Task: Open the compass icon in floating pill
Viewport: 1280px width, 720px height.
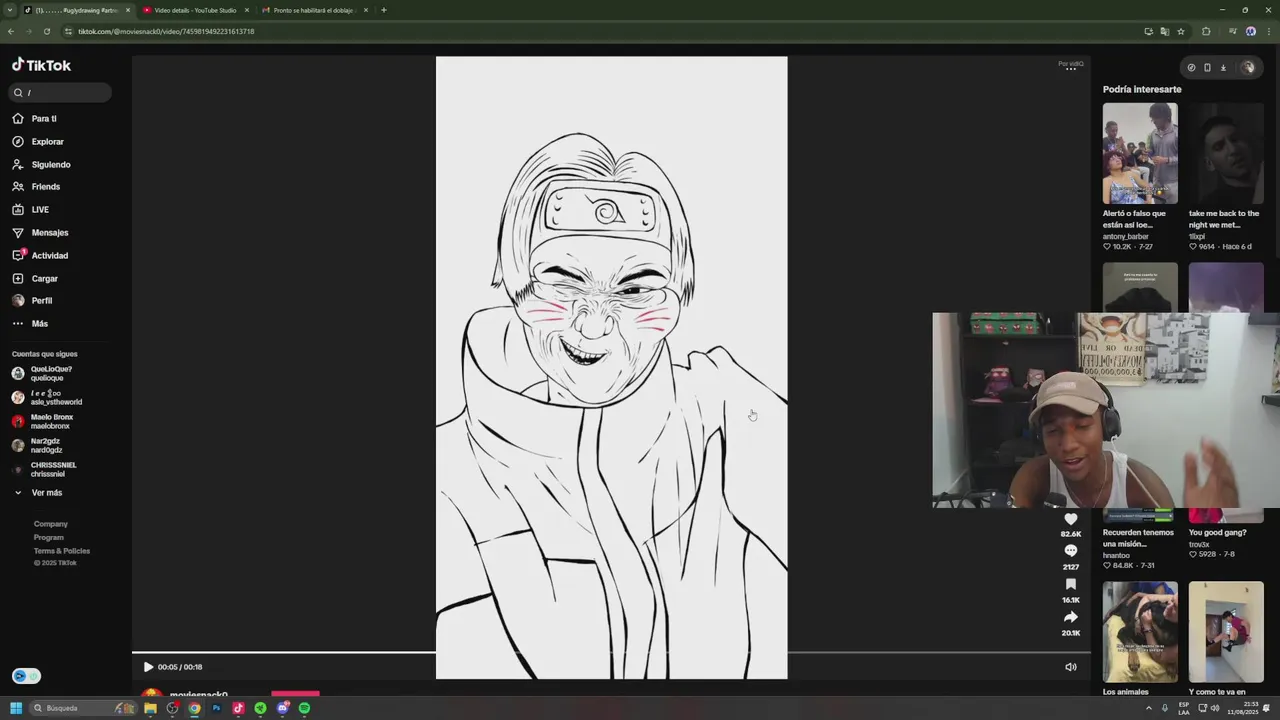Action: tap(1191, 68)
